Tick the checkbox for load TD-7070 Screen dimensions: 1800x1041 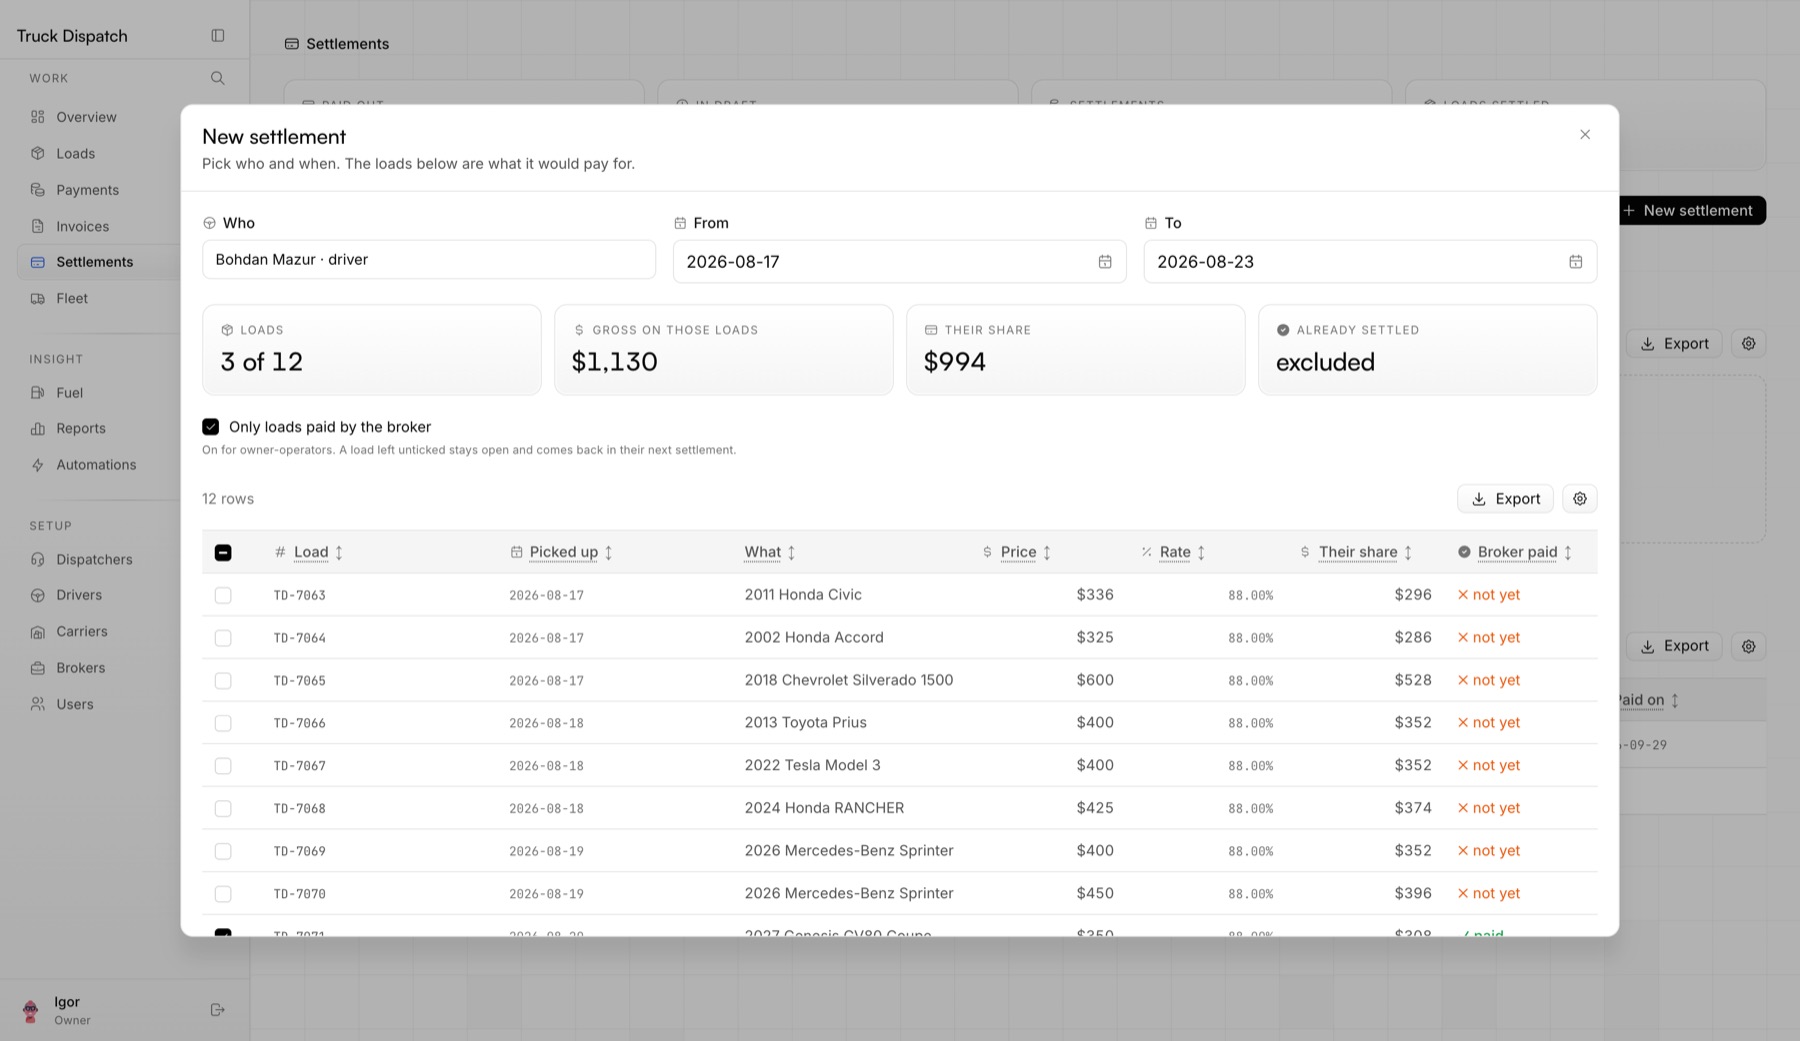click(223, 894)
